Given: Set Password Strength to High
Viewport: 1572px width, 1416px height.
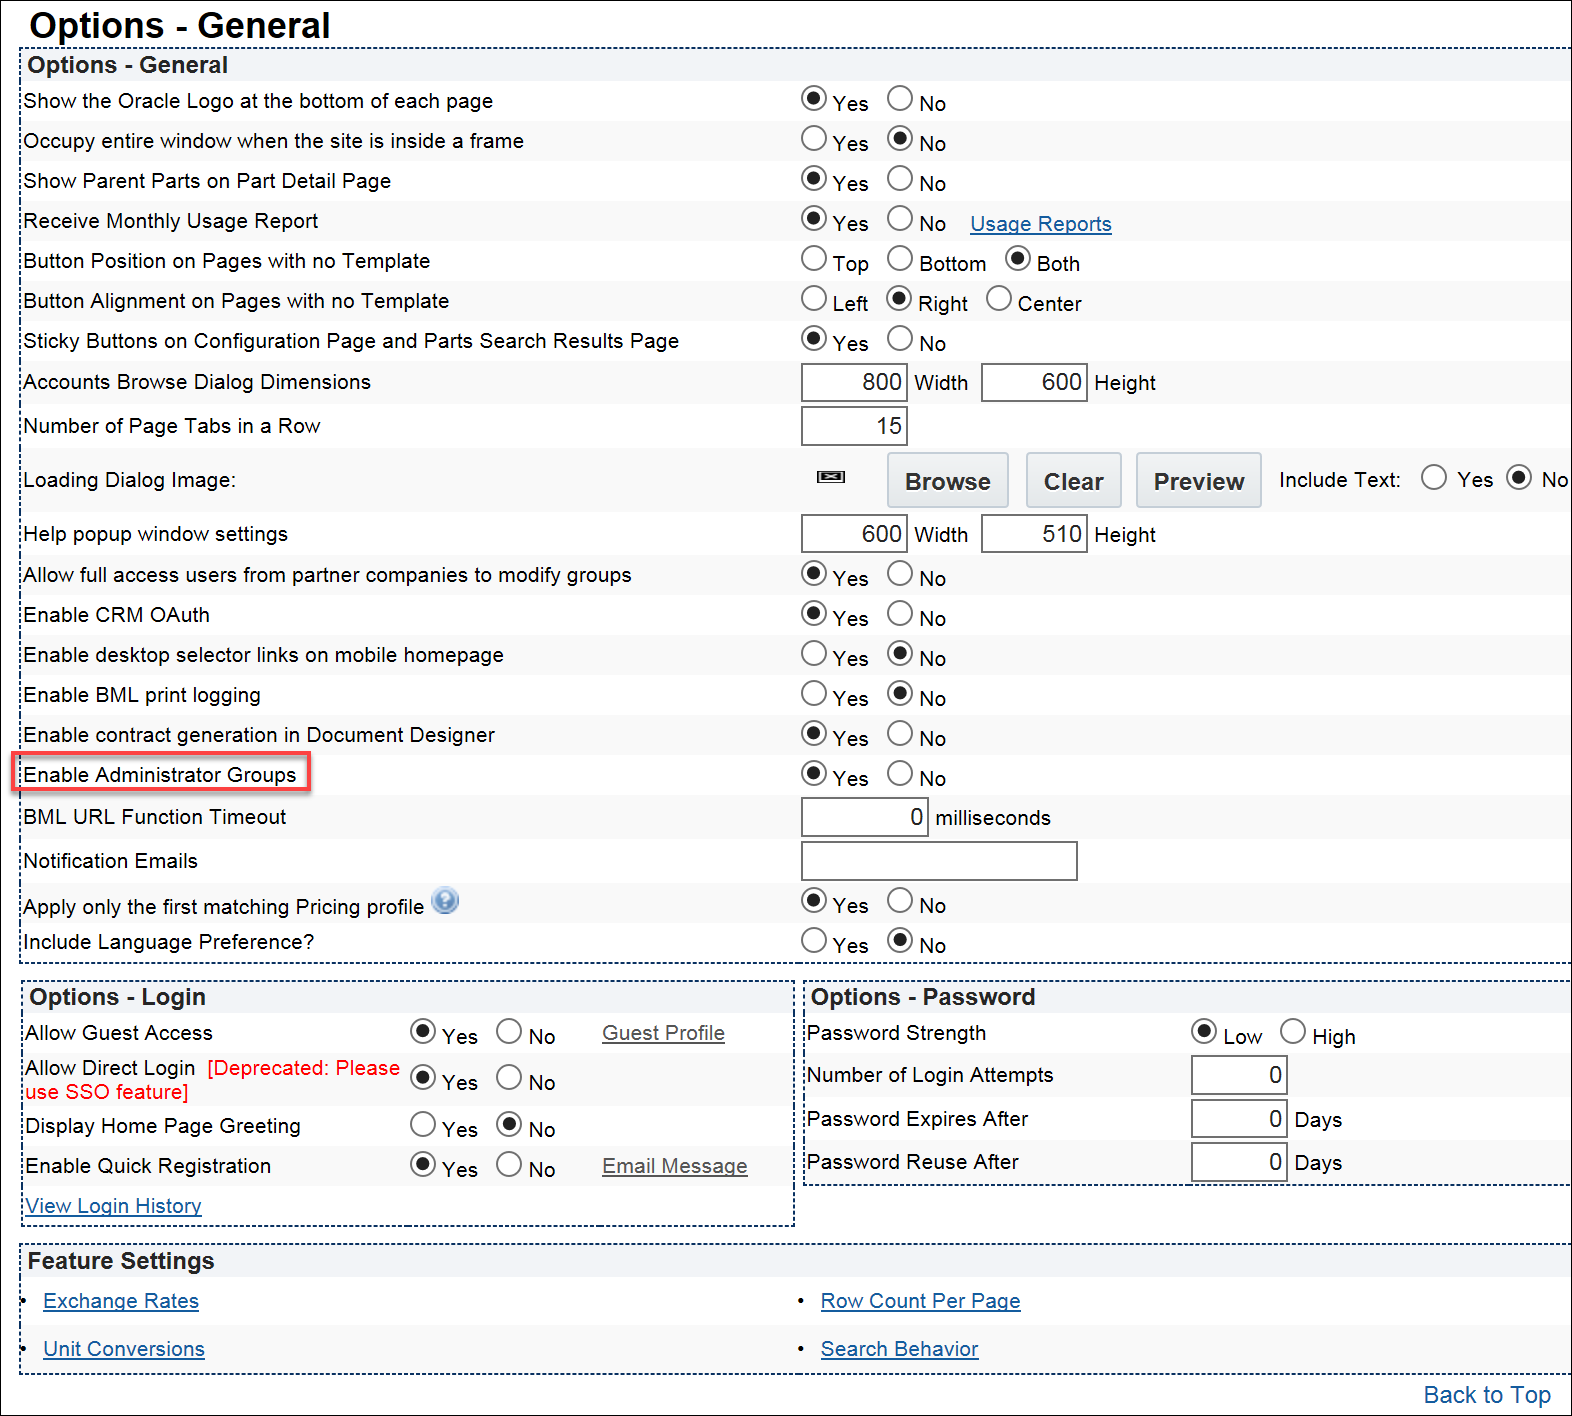Looking at the screenshot, I should point(1293,1032).
